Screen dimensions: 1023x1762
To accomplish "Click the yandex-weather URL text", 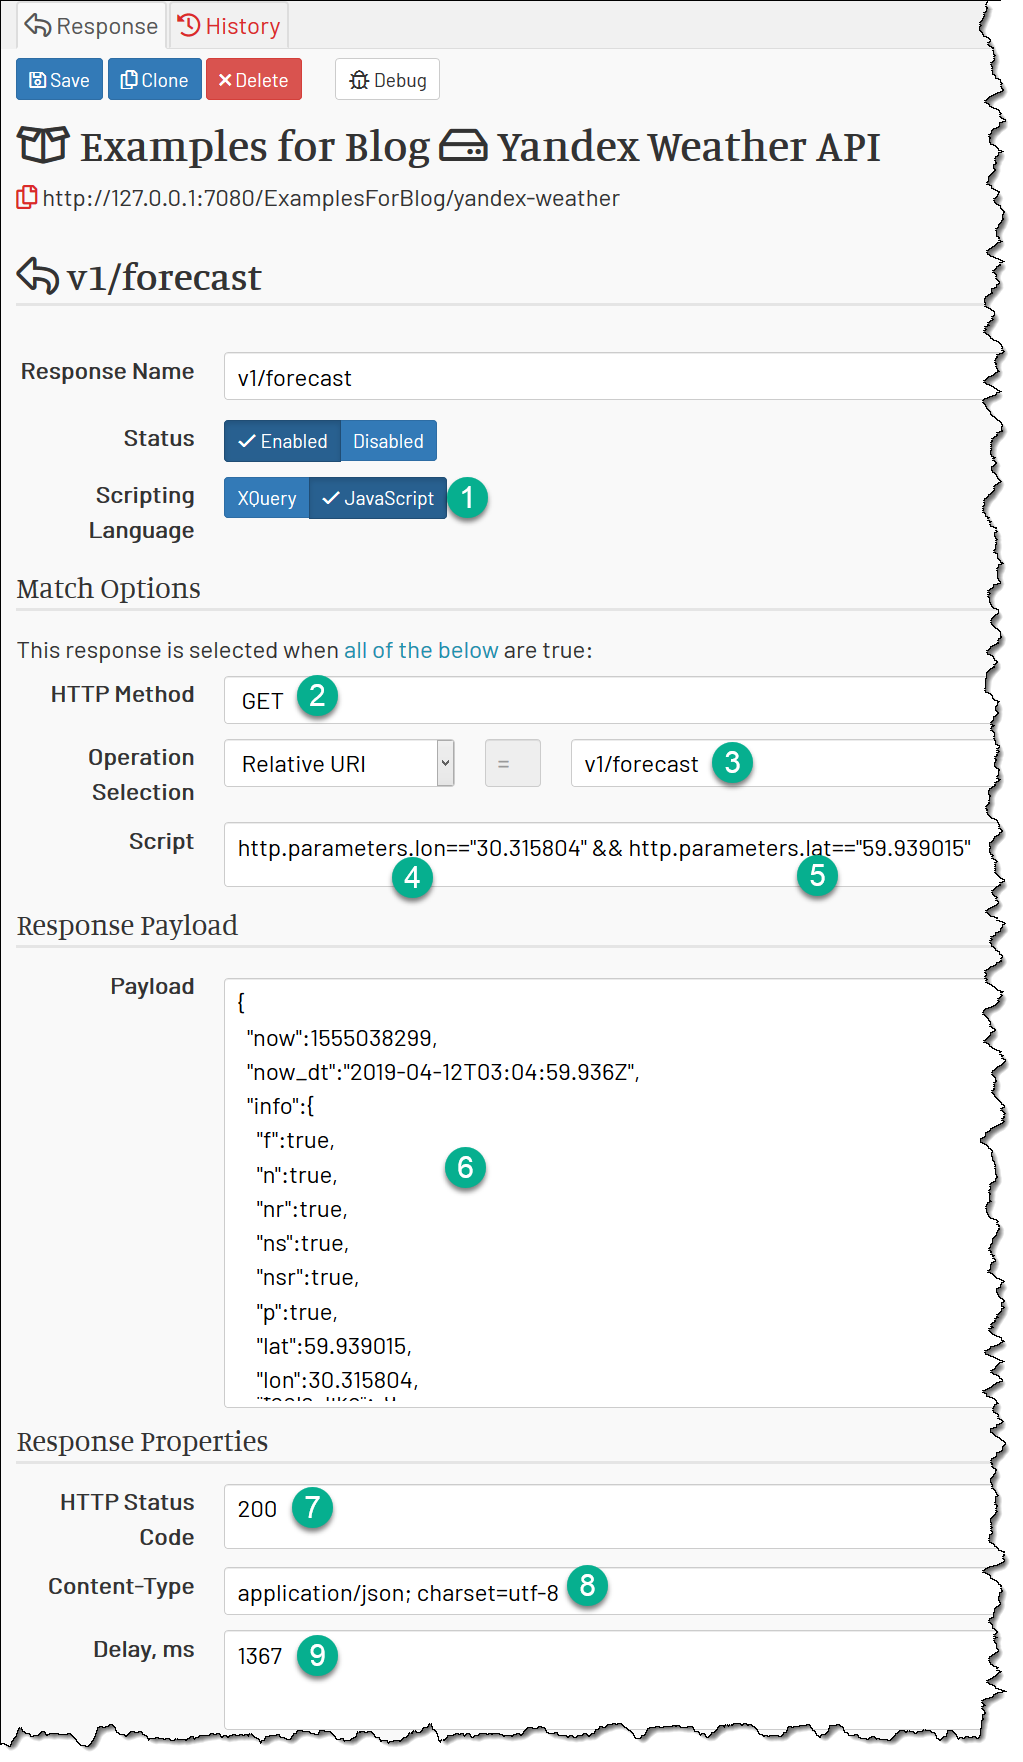I will [x=331, y=198].
